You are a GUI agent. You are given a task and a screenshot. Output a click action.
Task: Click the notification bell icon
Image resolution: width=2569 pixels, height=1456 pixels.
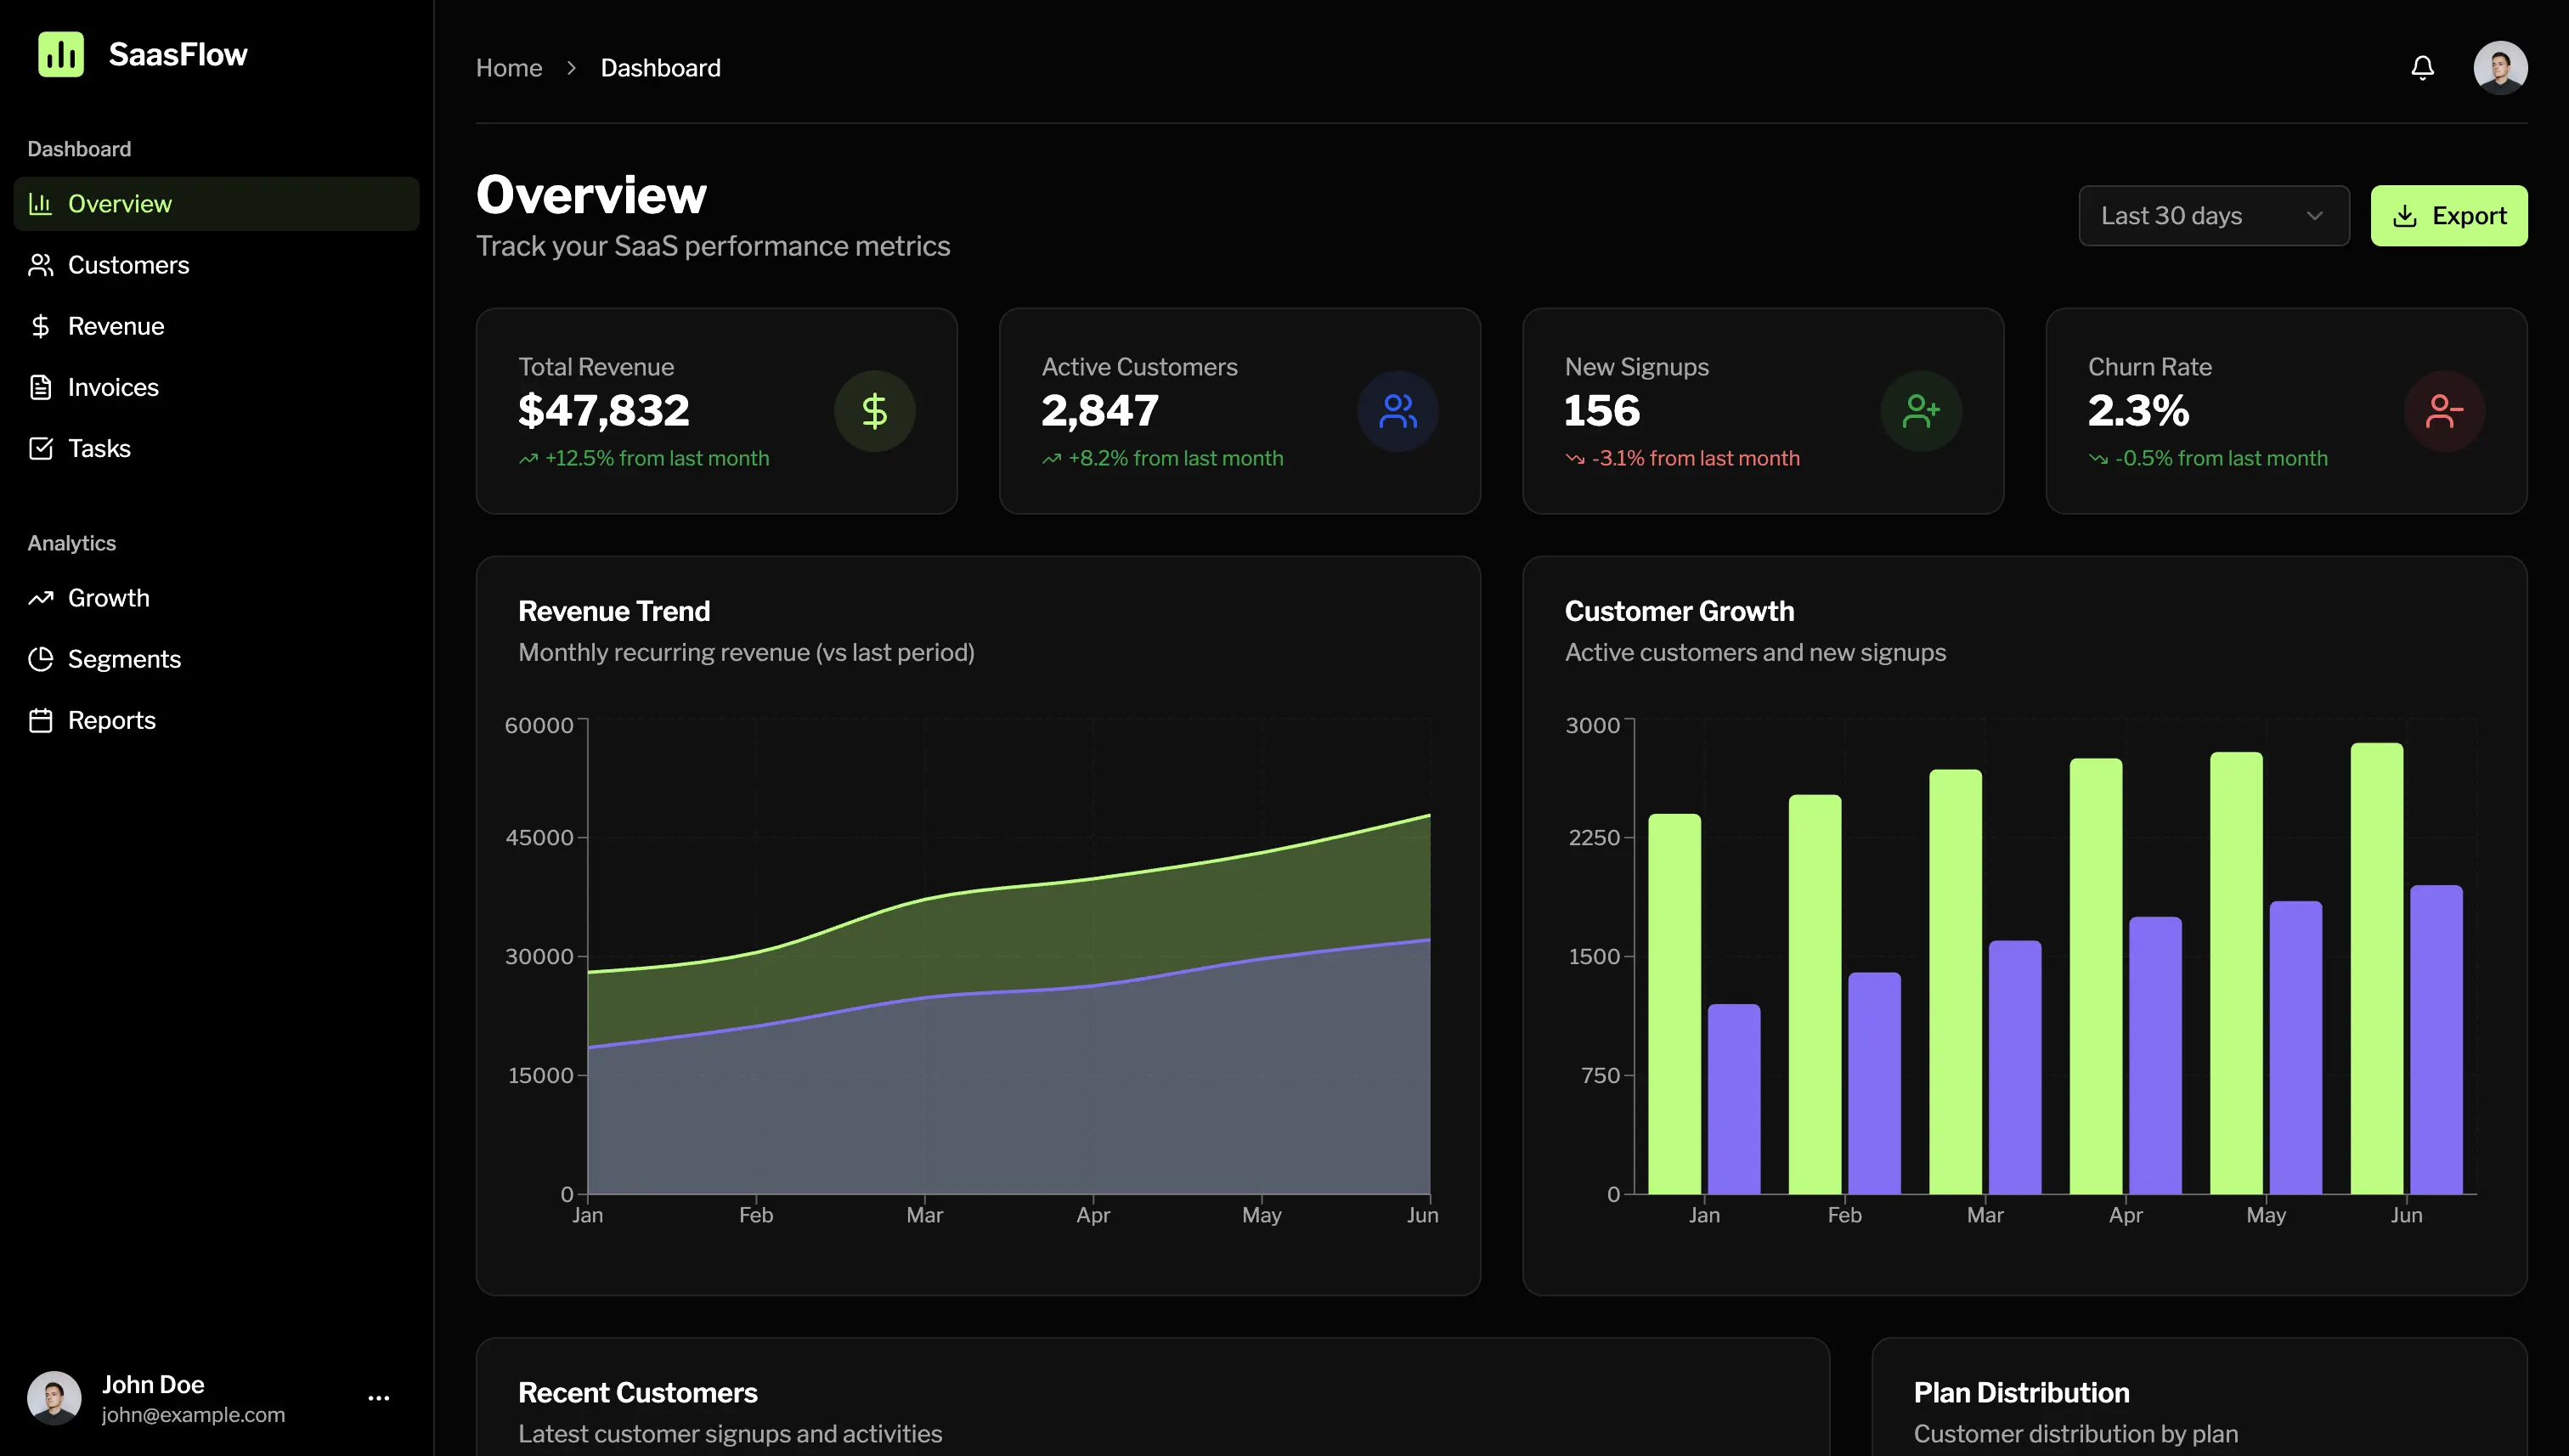click(x=2421, y=68)
